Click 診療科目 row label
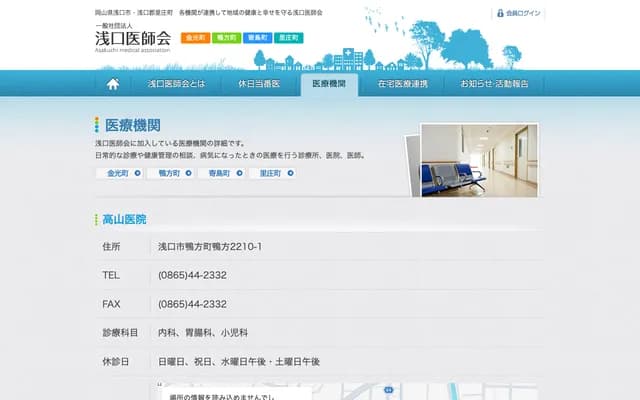 [120, 333]
